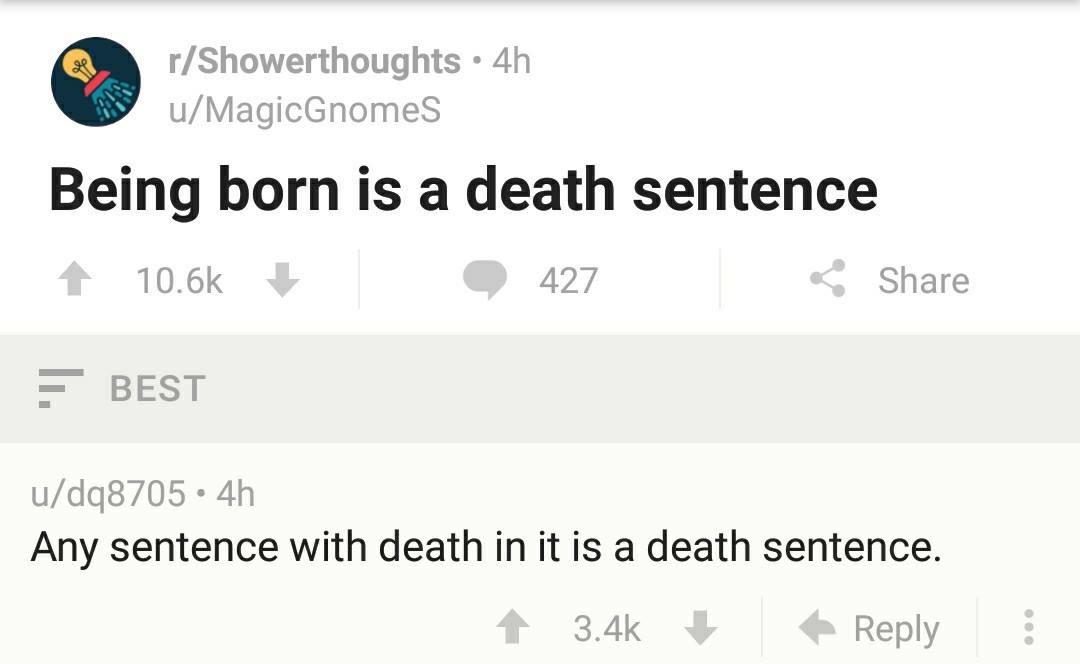The height and width of the screenshot is (664, 1080).
Task: Click the 10.6k post score
Action: [x=179, y=281]
